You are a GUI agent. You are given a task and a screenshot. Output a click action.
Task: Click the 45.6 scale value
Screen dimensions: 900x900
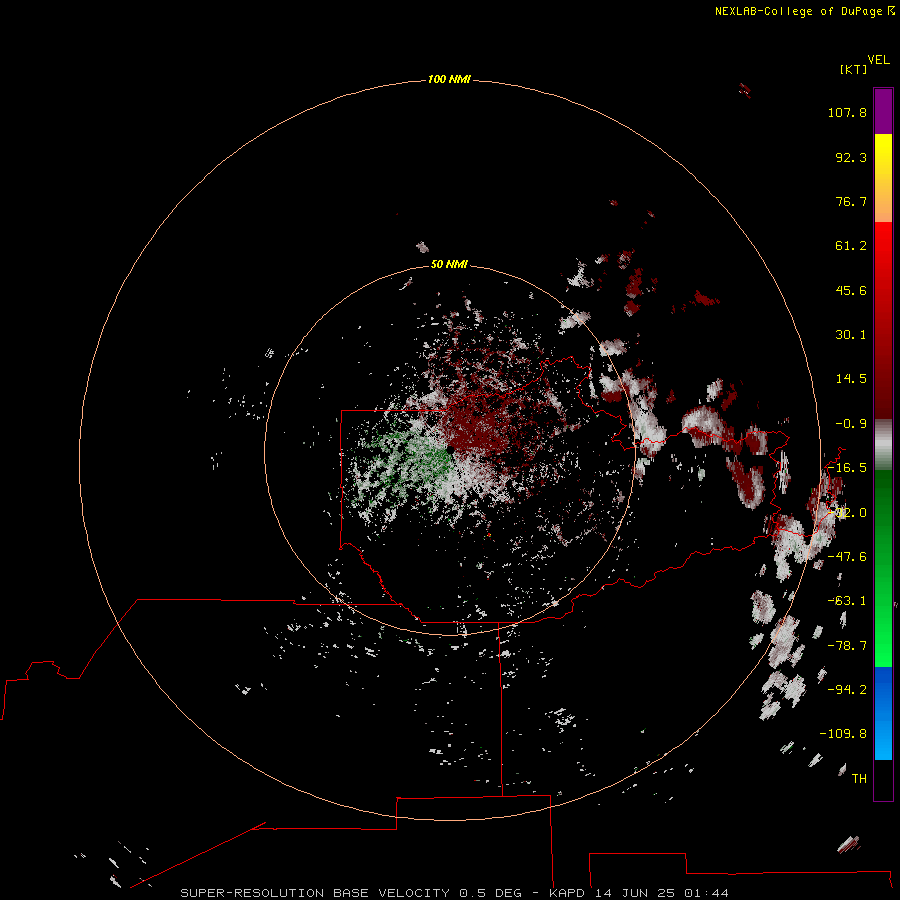click(851, 290)
